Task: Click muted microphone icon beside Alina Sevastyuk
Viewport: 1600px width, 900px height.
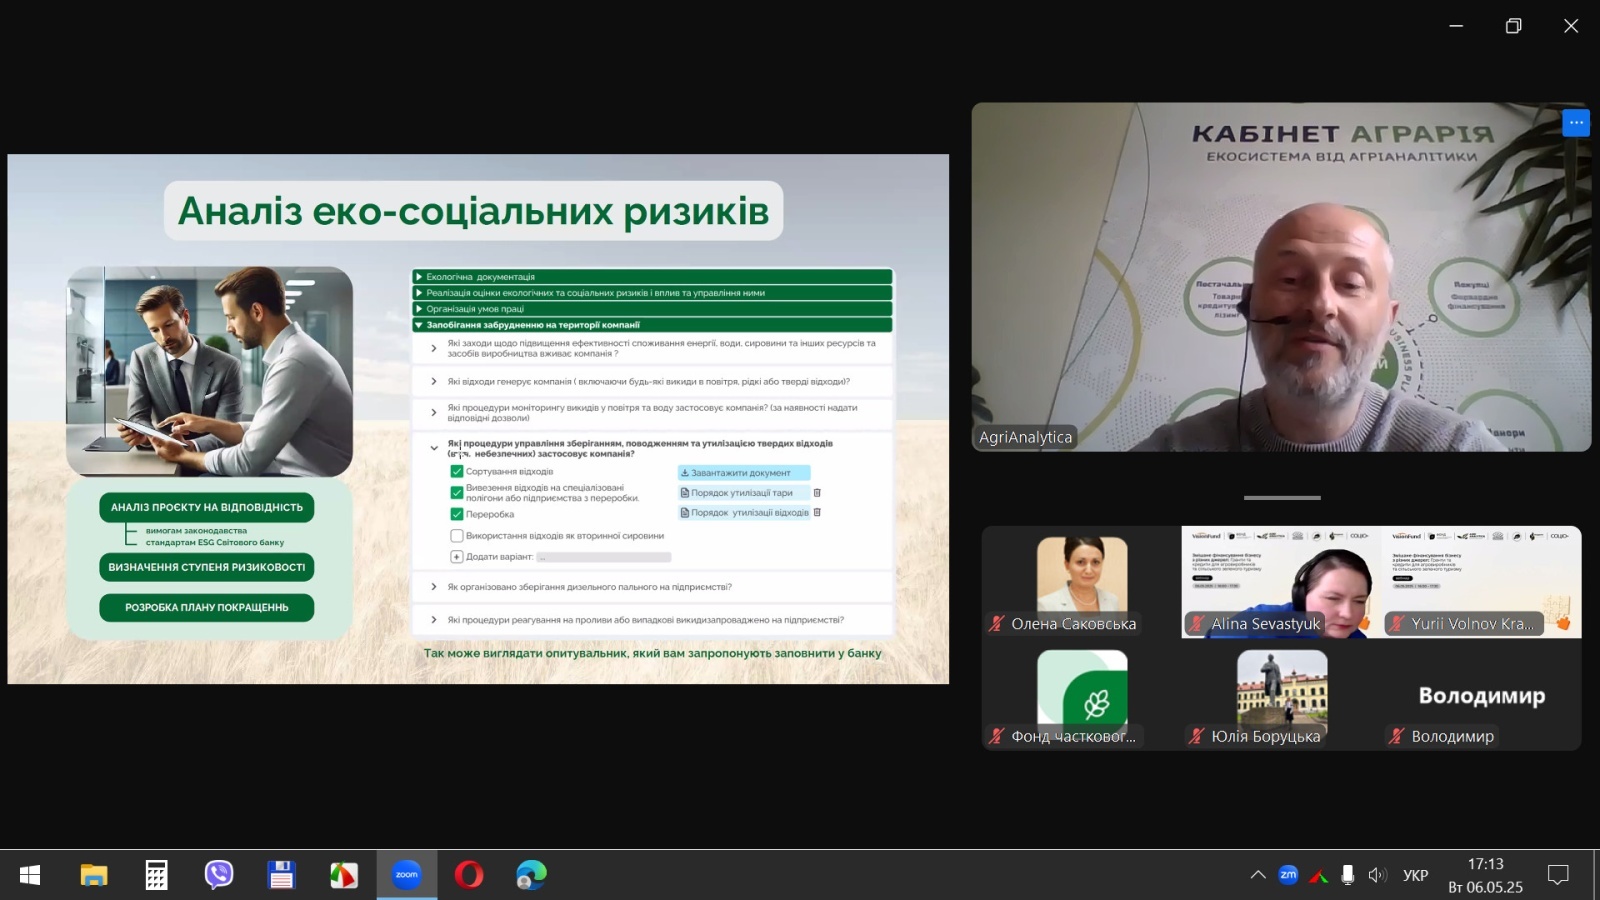Action: (x=1196, y=624)
